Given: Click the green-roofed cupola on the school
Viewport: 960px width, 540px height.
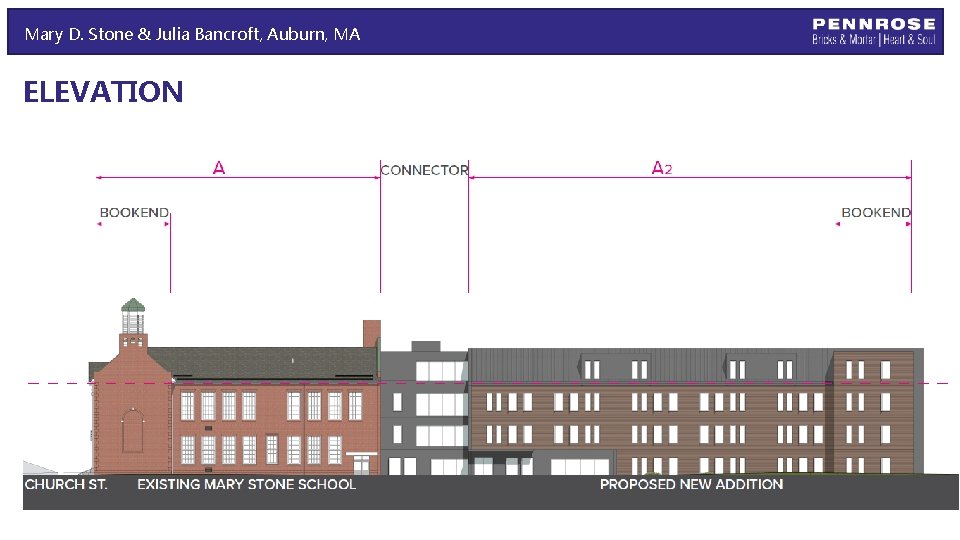Looking at the screenshot, I should (x=133, y=317).
